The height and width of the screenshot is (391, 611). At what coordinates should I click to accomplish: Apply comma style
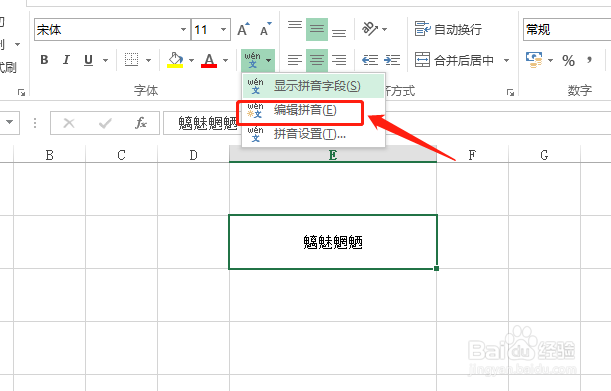click(589, 60)
